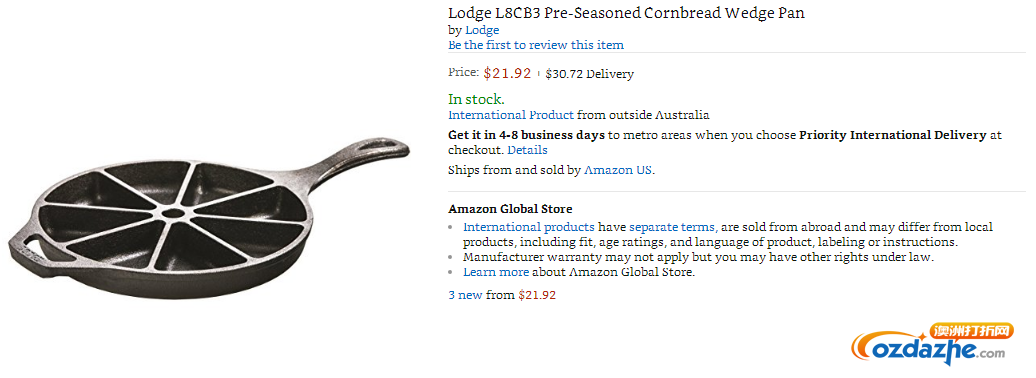This screenshot has height=378, width=1036.
Task: Open the Lodge brand link
Action: pyautogui.click(x=482, y=30)
